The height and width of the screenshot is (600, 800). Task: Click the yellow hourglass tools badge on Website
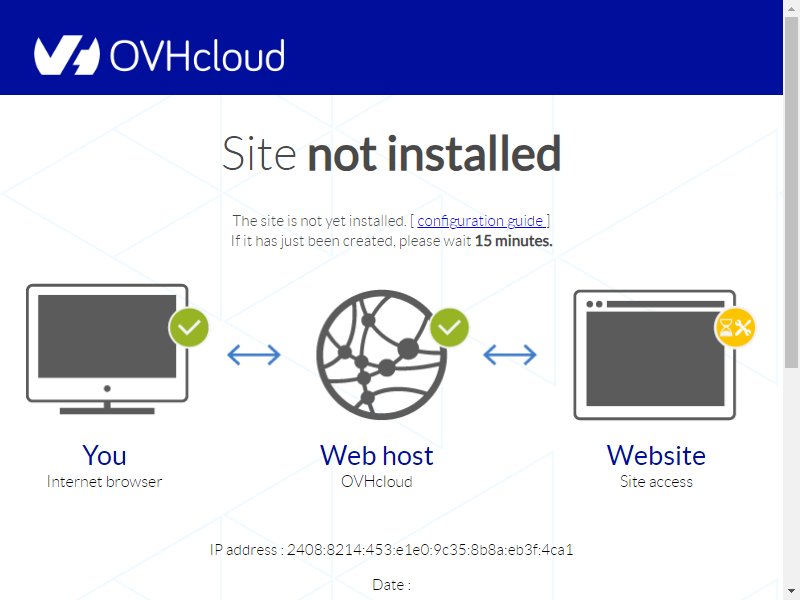735,328
